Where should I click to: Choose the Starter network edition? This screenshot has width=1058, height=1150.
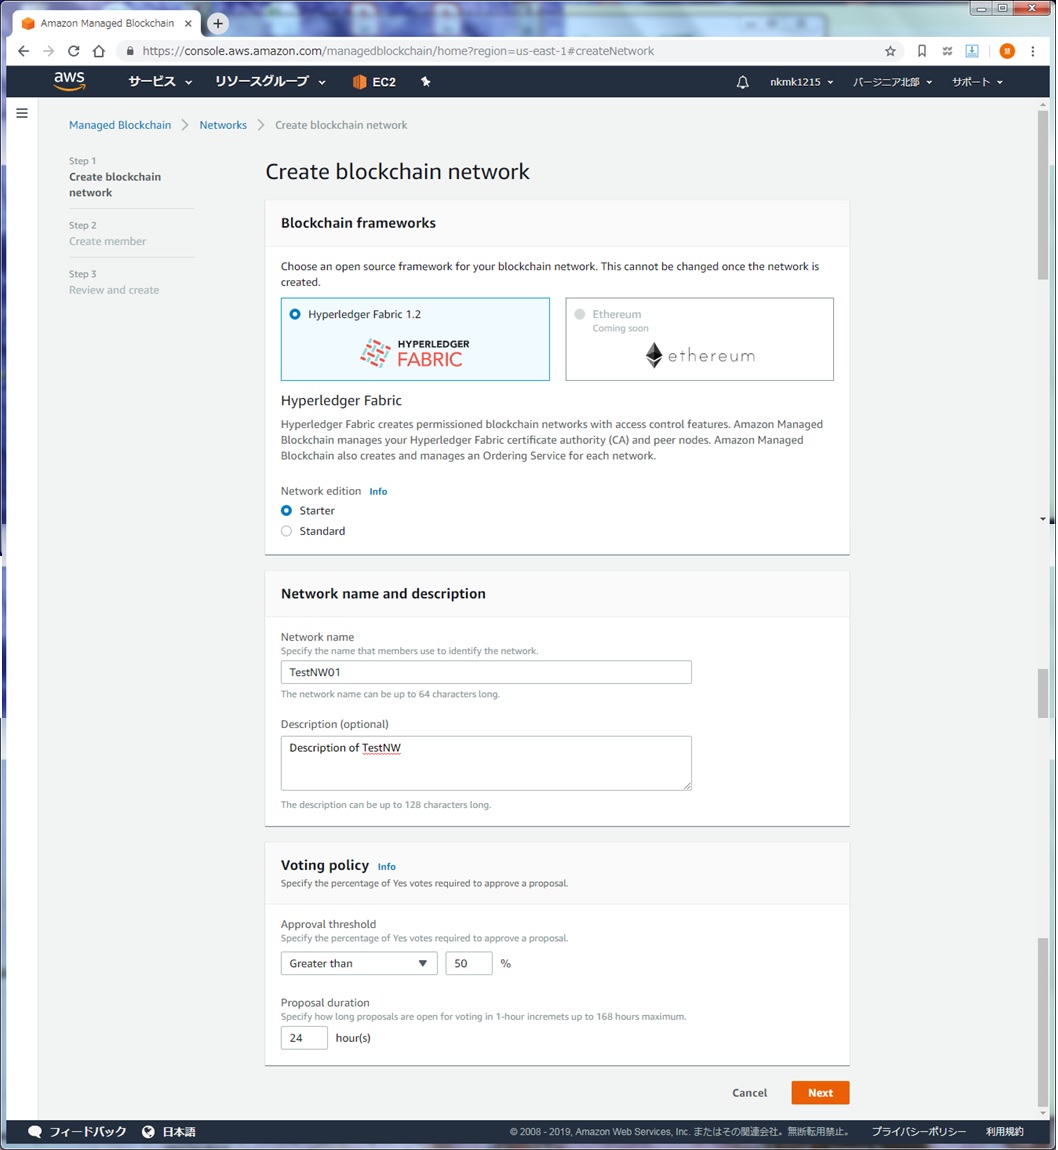coord(287,510)
